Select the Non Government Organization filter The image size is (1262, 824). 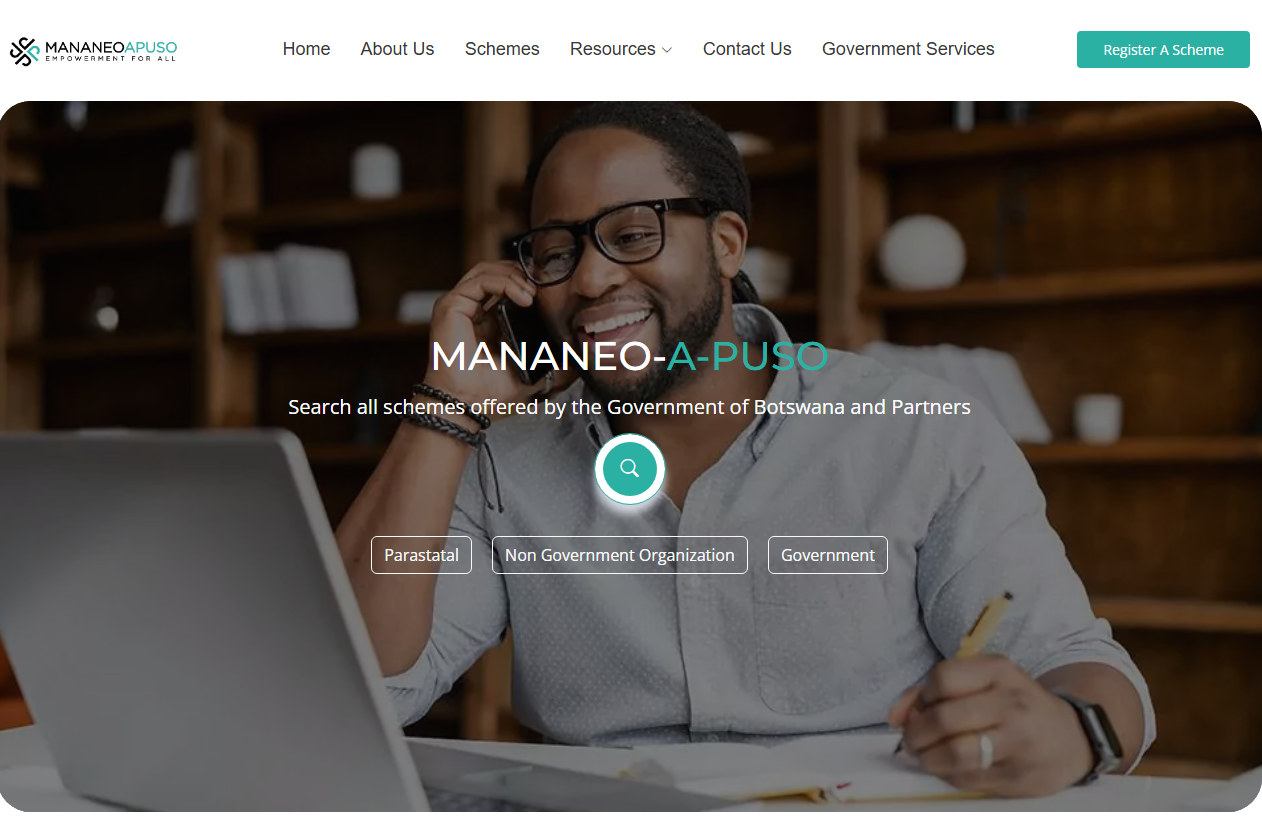pyautogui.click(x=619, y=555)
